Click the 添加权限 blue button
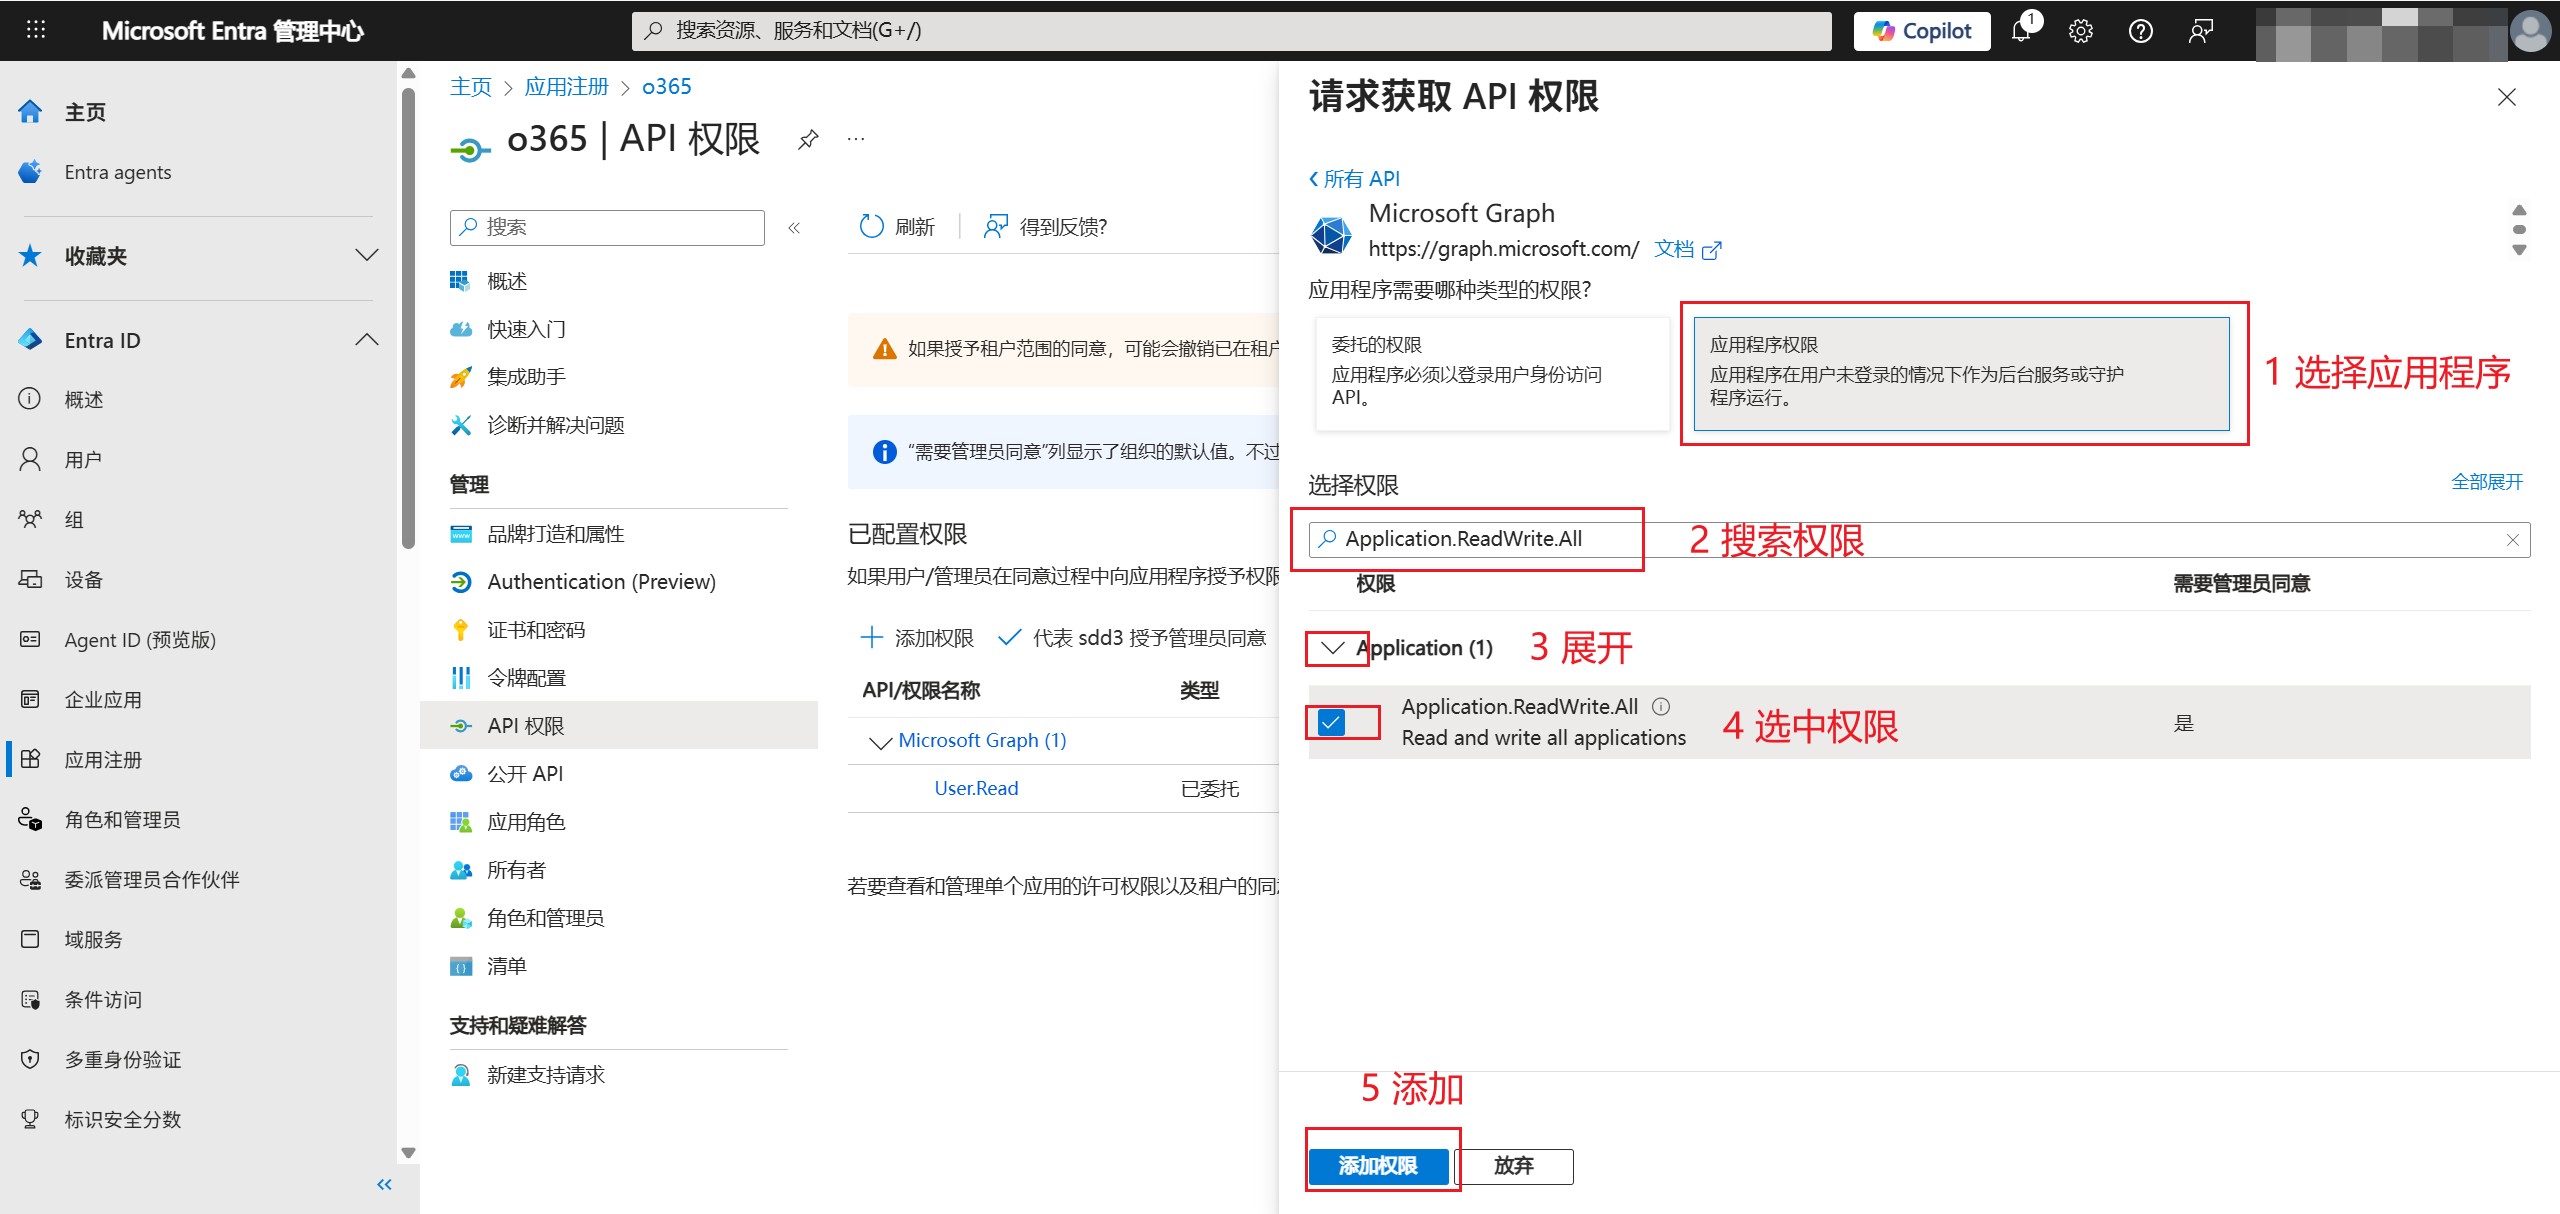The image size is (2560, 1214). [x=1378, y=1166]
